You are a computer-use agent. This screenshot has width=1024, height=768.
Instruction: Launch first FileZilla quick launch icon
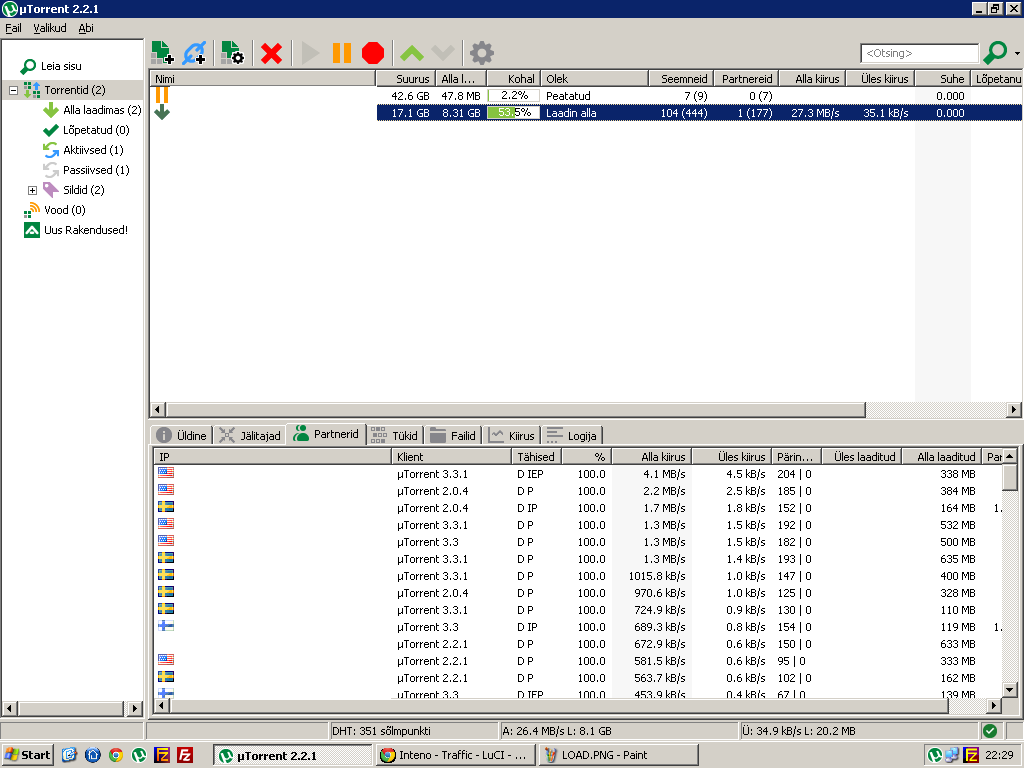[162, 755]
